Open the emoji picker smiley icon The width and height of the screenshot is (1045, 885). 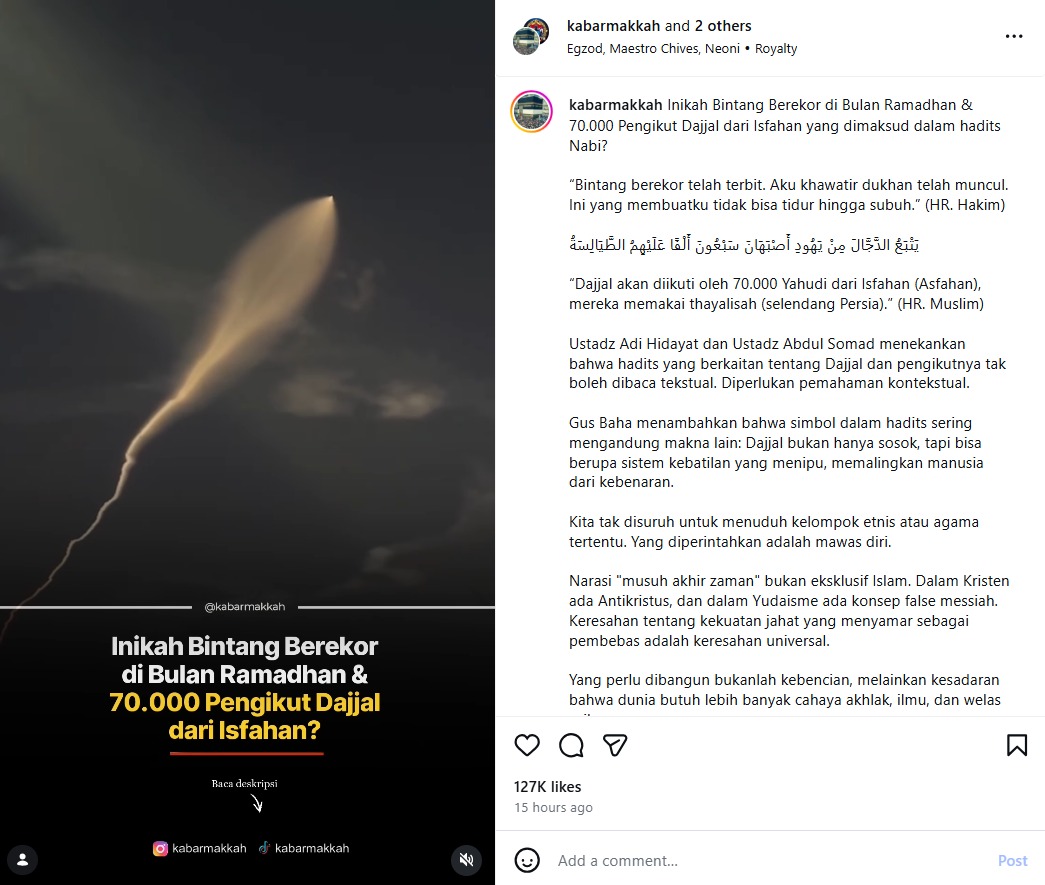(527, 860)
